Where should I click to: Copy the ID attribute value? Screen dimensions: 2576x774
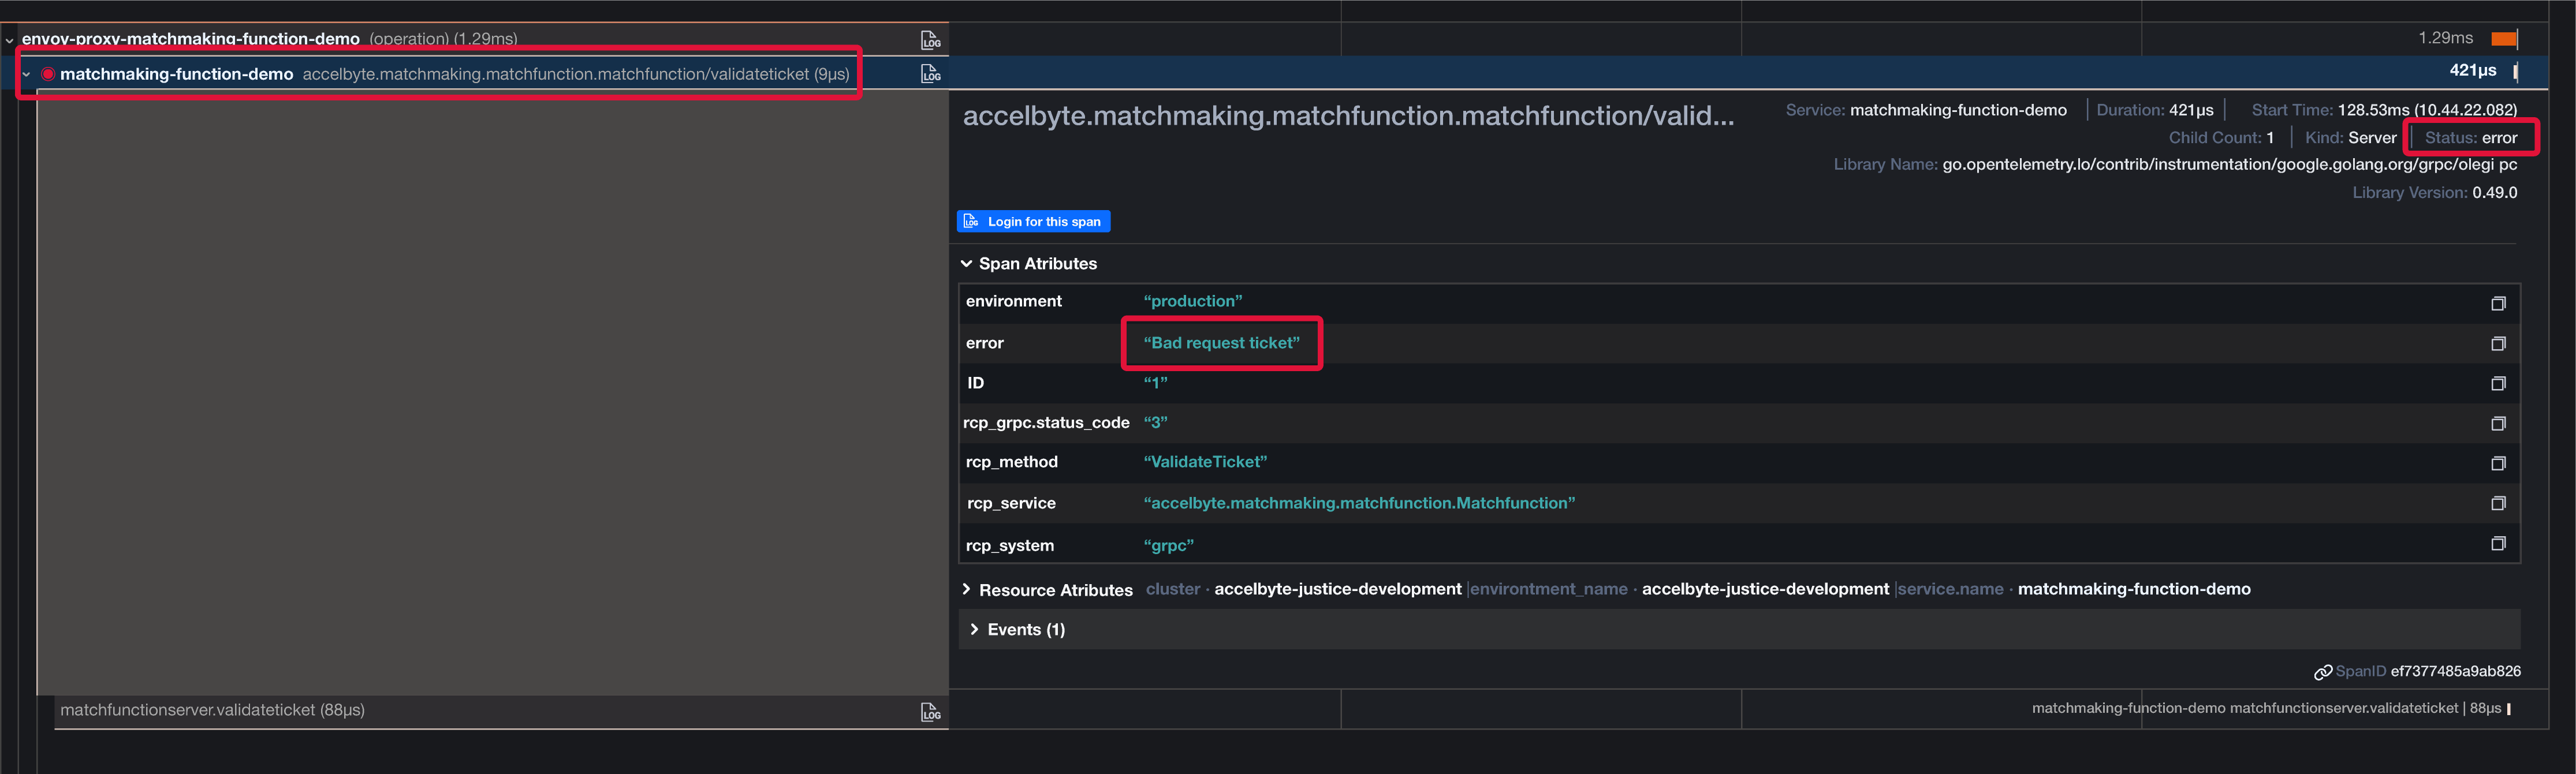(x=2497, y=383)
